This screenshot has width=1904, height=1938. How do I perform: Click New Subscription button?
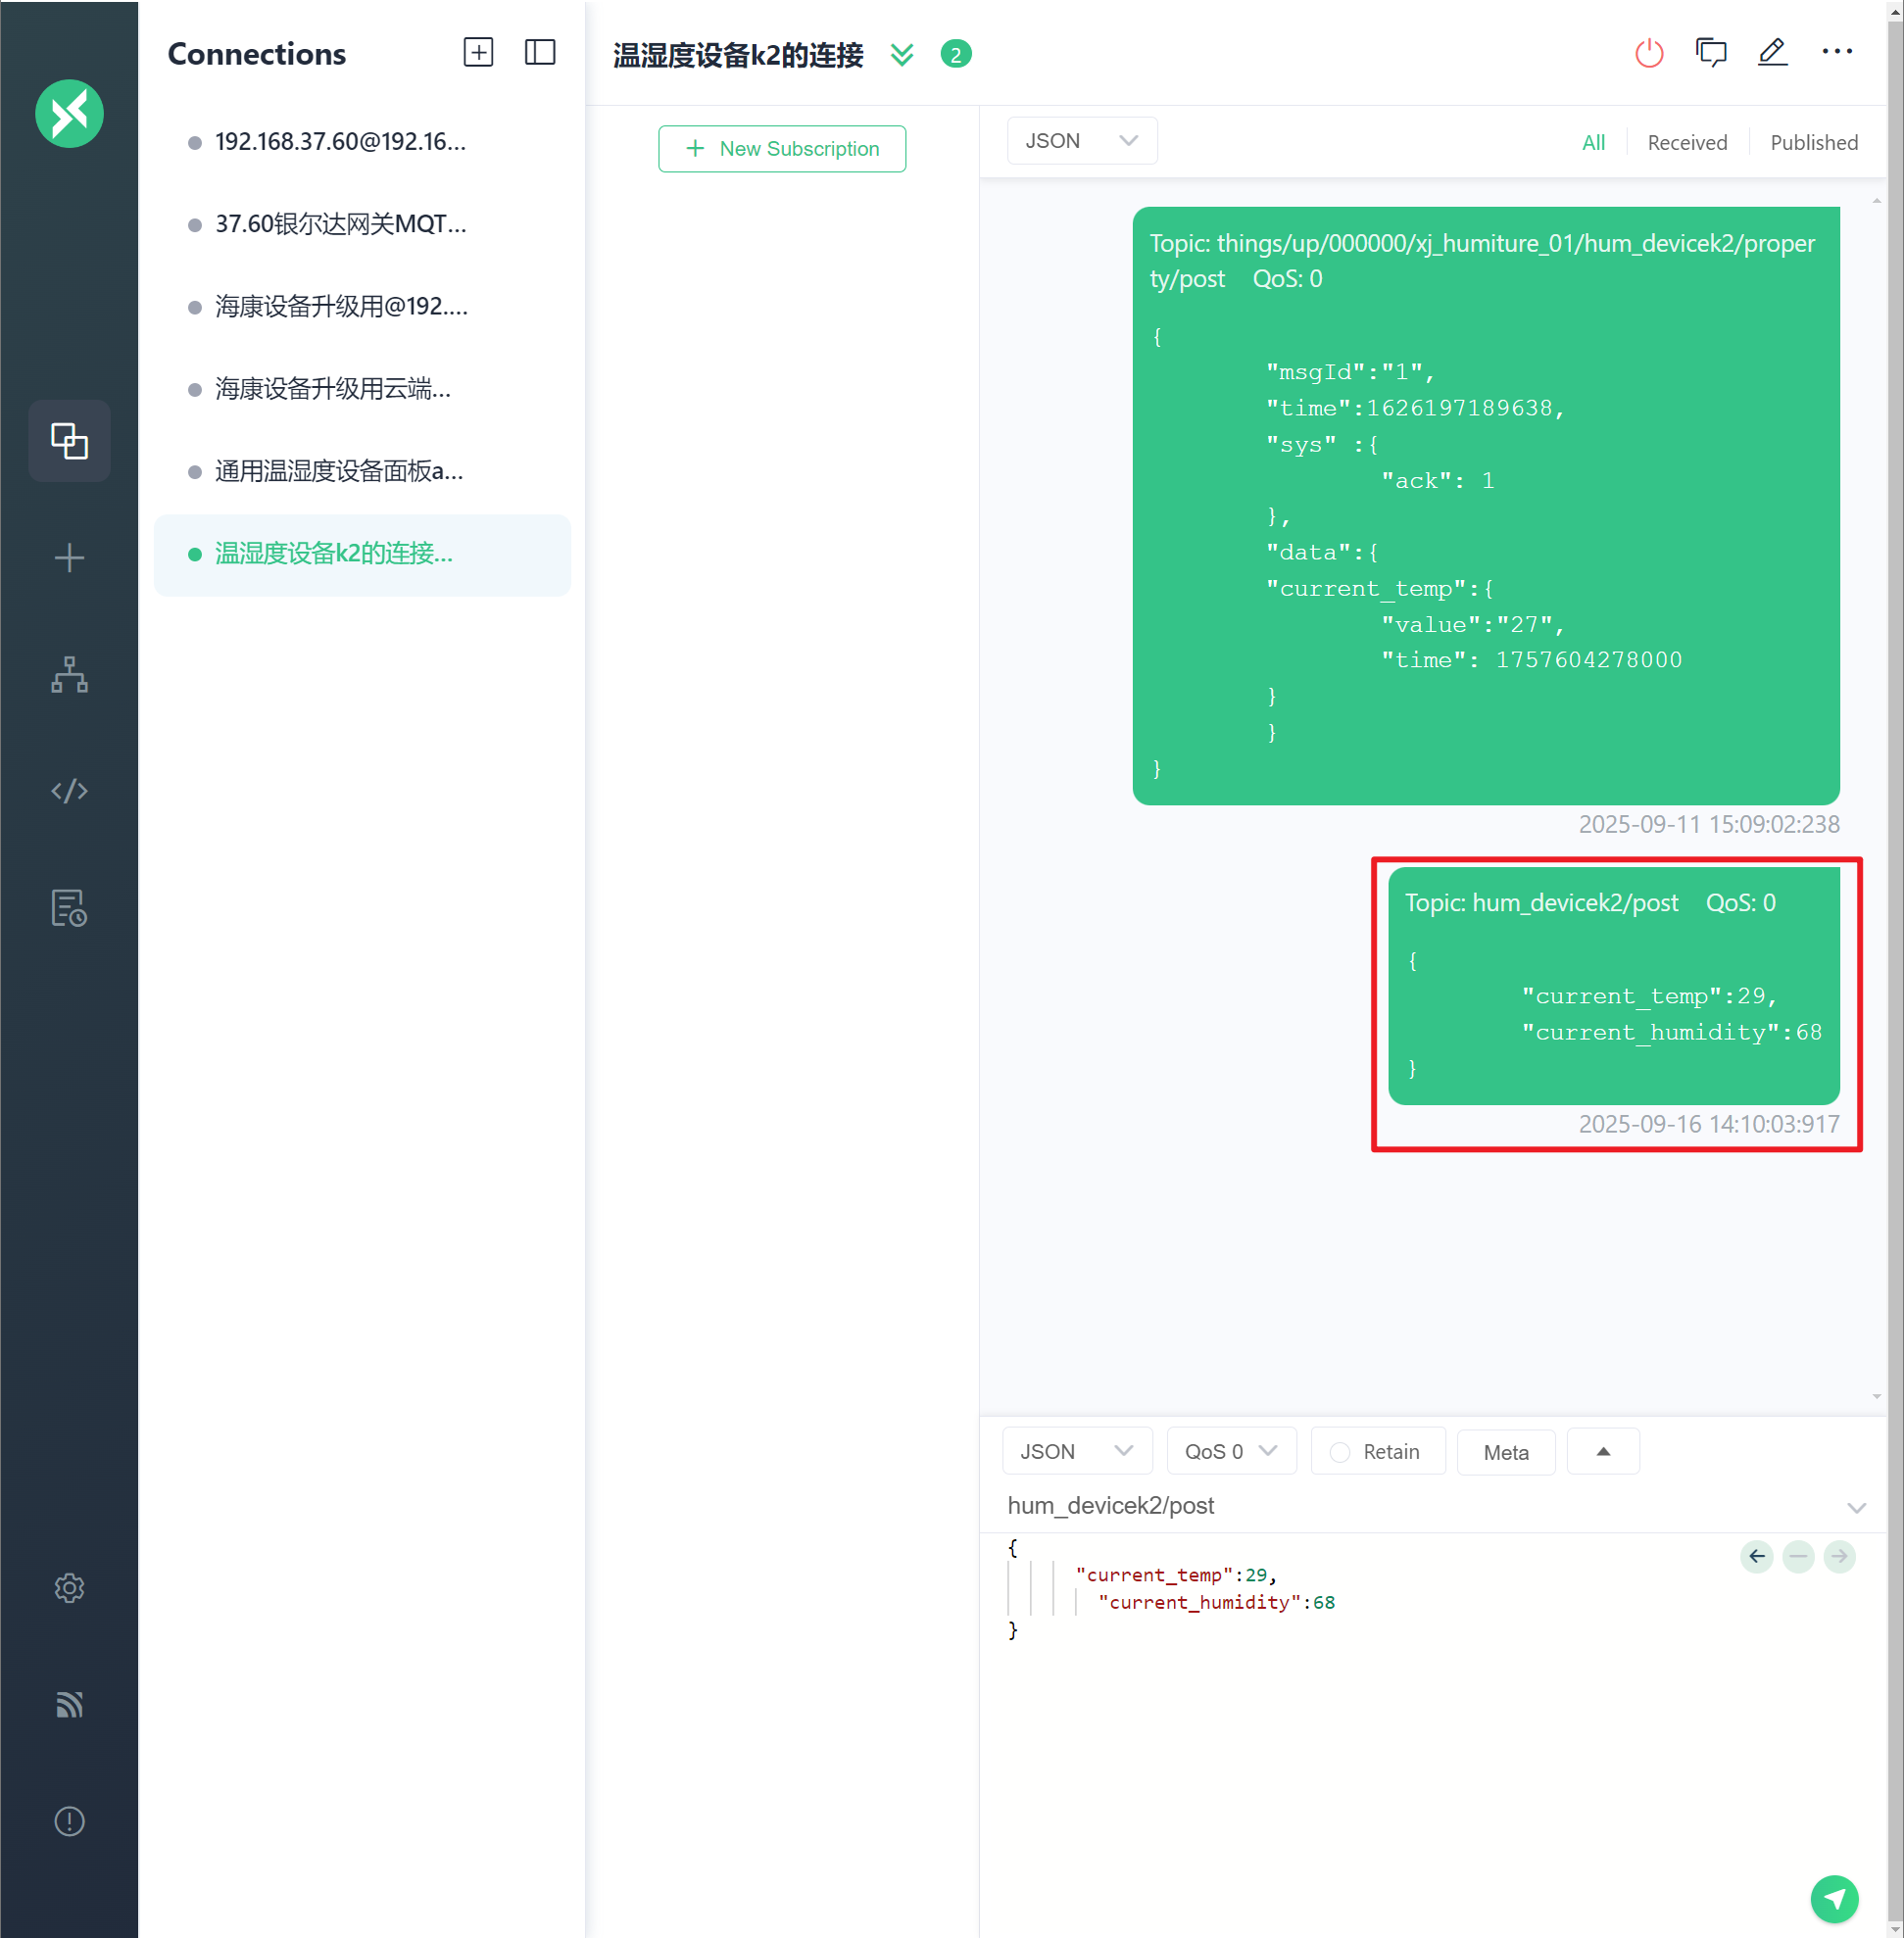782,148
